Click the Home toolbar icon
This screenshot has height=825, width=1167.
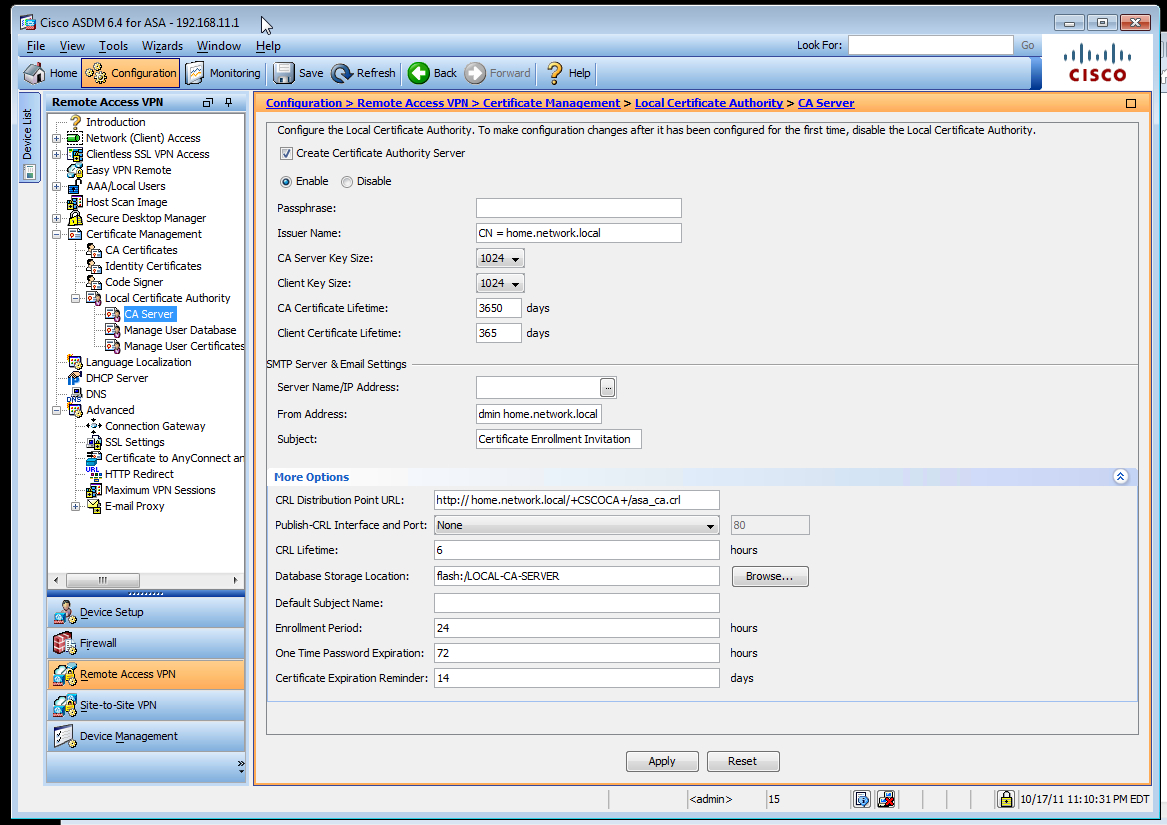[x=34, y=73]
